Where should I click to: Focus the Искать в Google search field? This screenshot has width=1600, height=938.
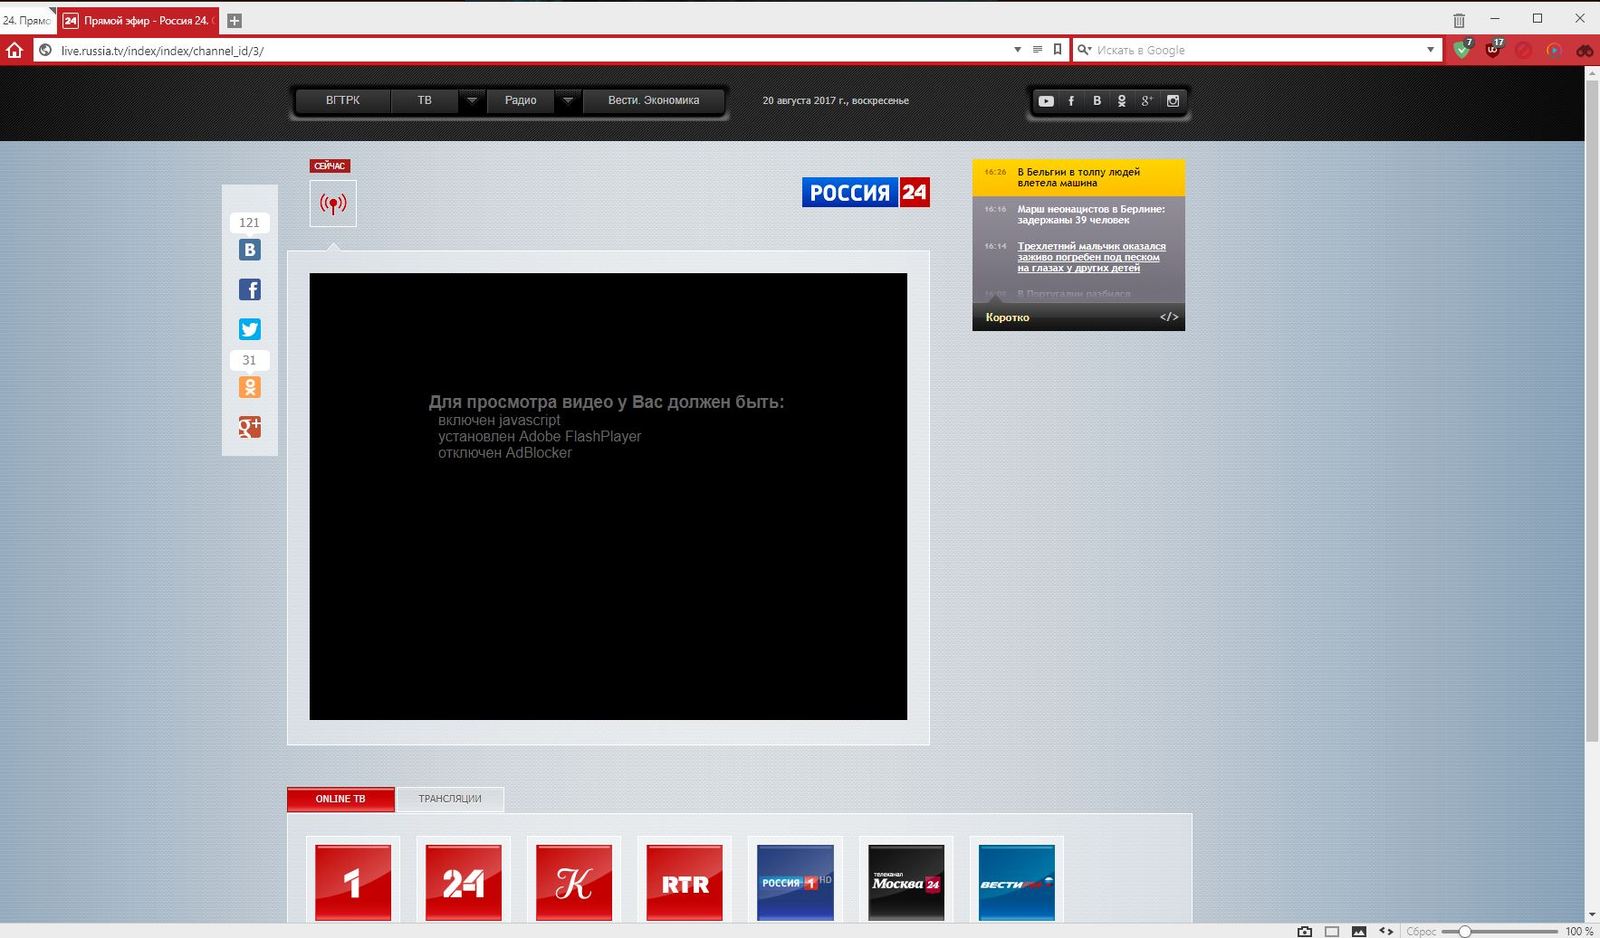click(x=1258, y=50)
